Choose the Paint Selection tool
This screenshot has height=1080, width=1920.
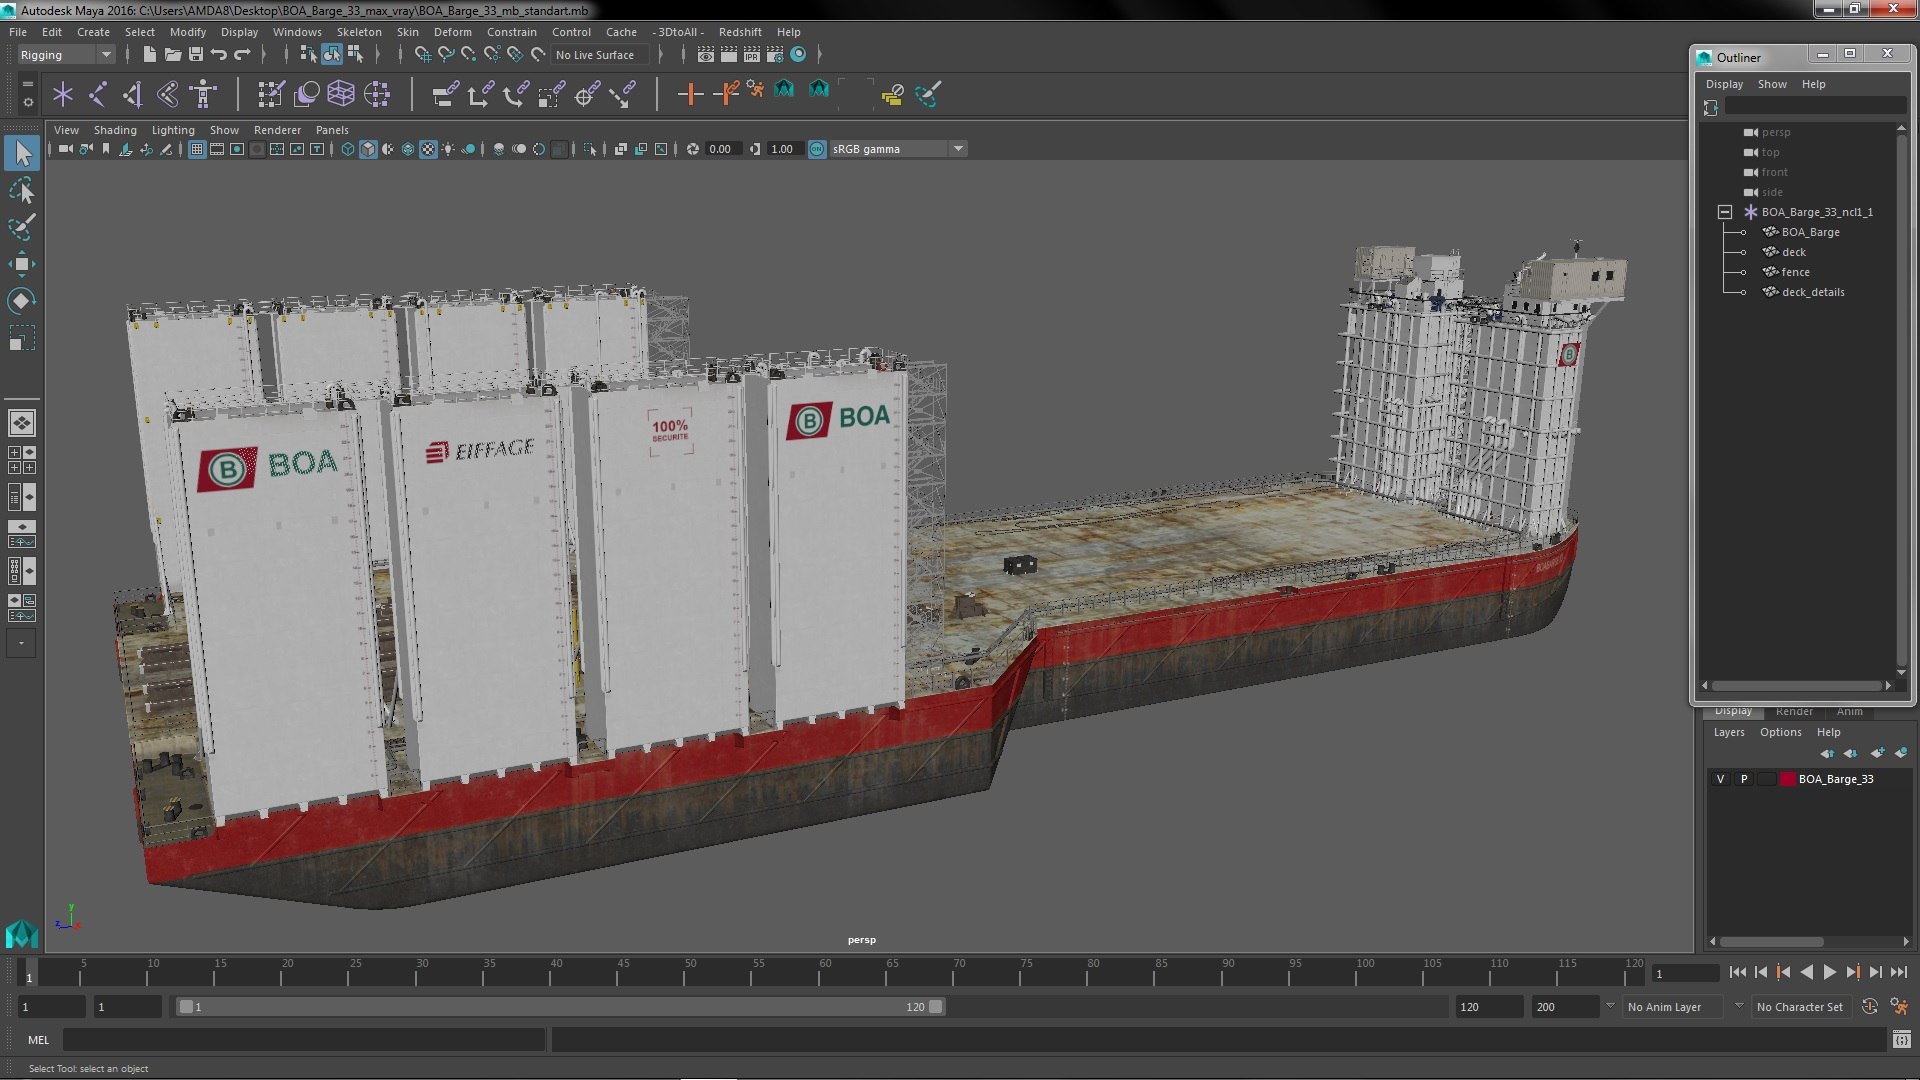pyautogui.click(x=22, y=227)
